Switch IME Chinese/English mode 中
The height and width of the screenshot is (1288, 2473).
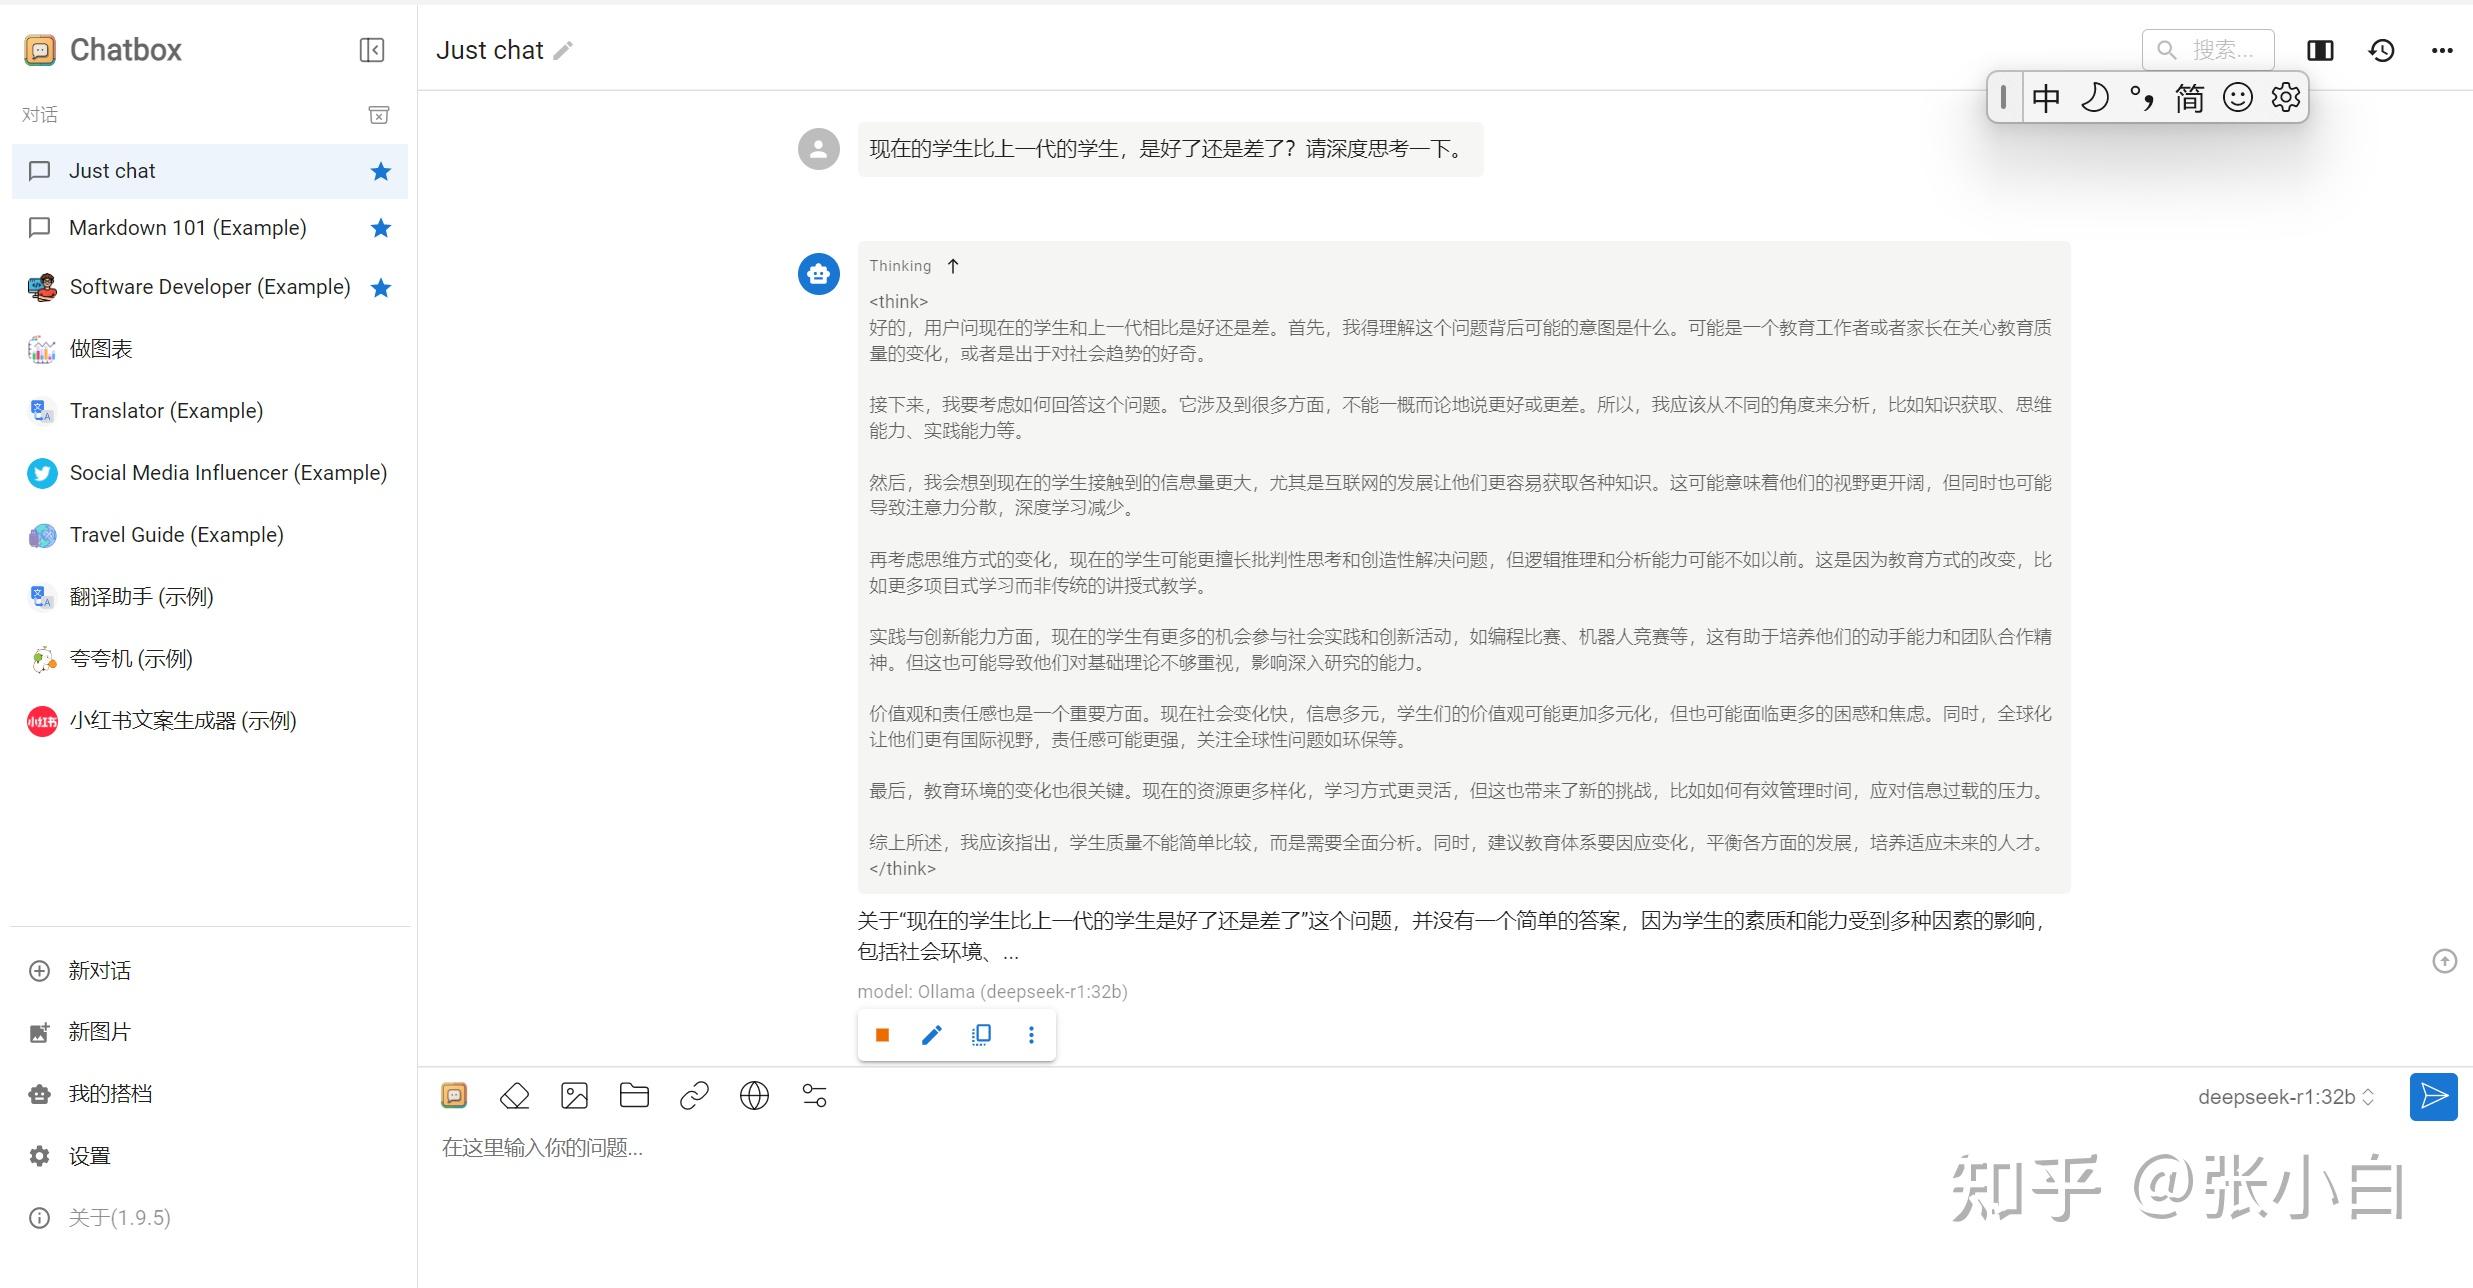2046,98
